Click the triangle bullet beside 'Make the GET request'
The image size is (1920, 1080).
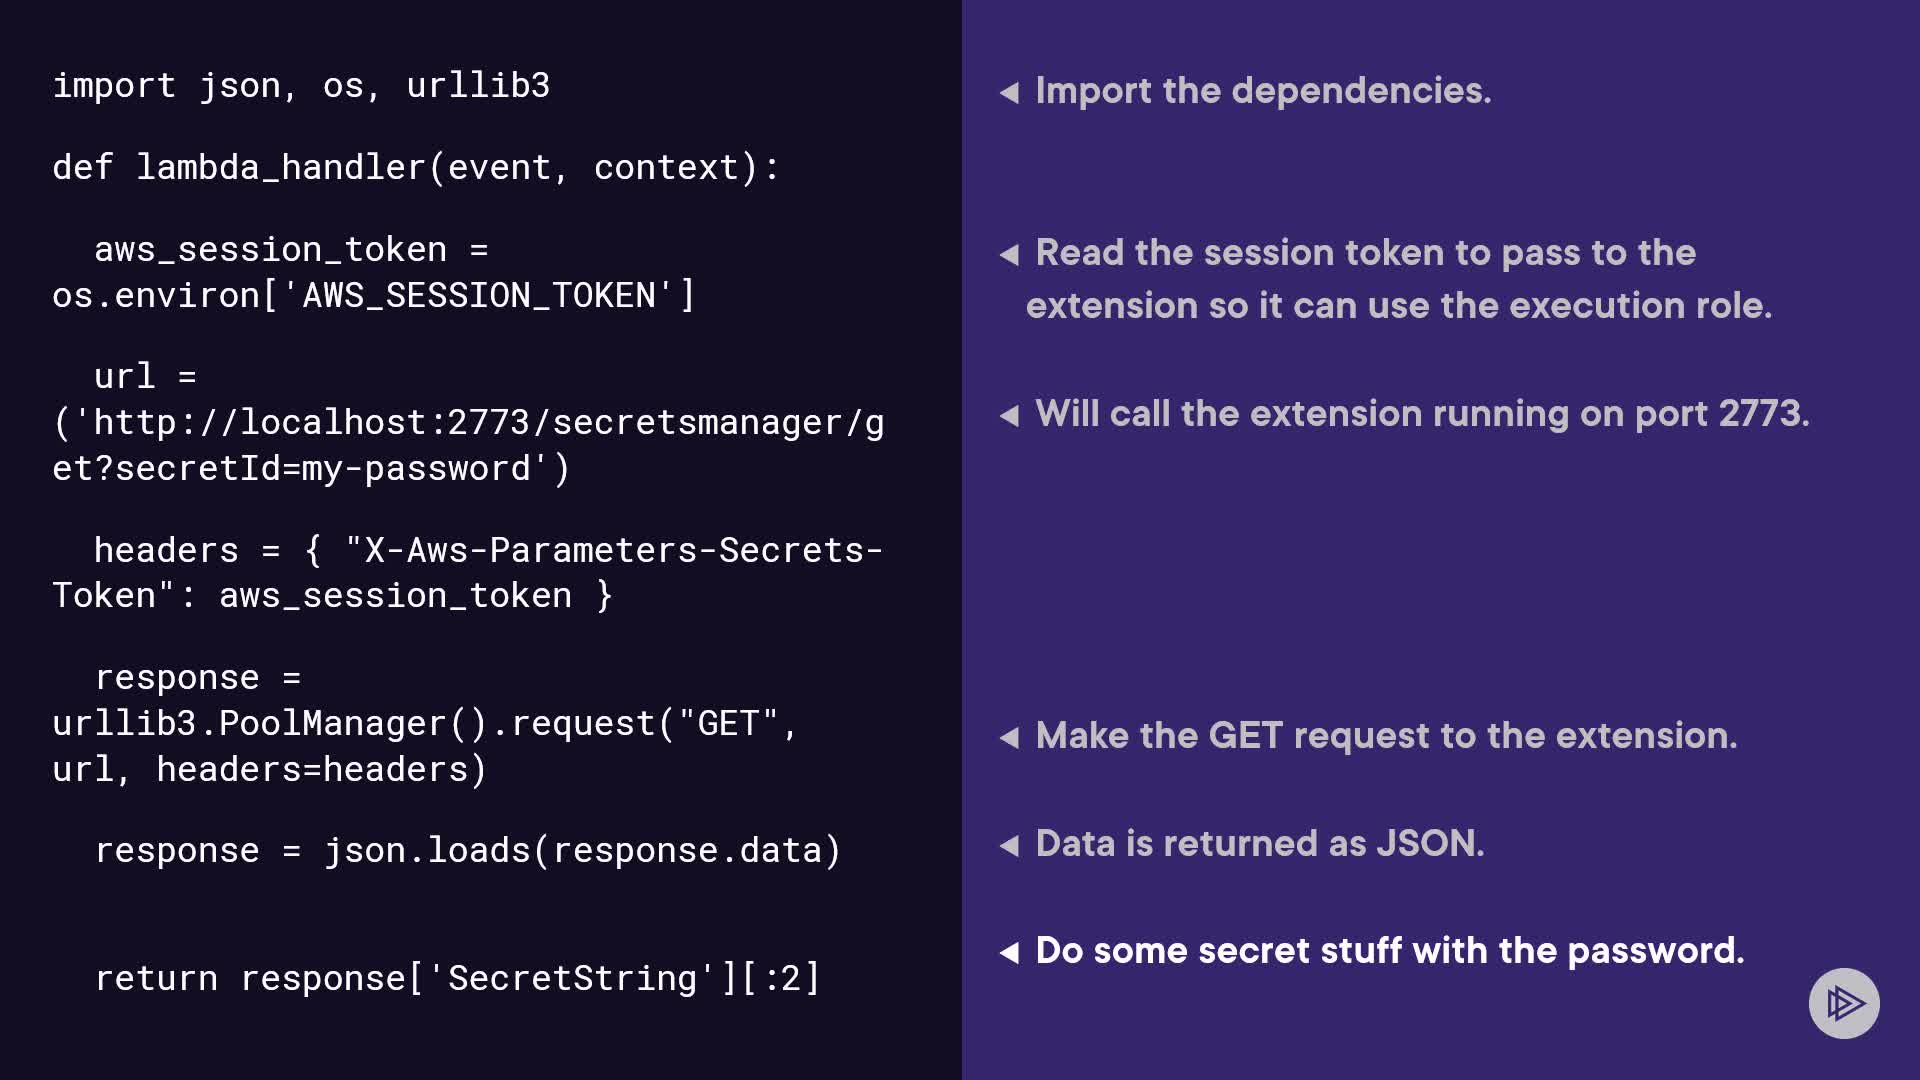click(1010, 738)
